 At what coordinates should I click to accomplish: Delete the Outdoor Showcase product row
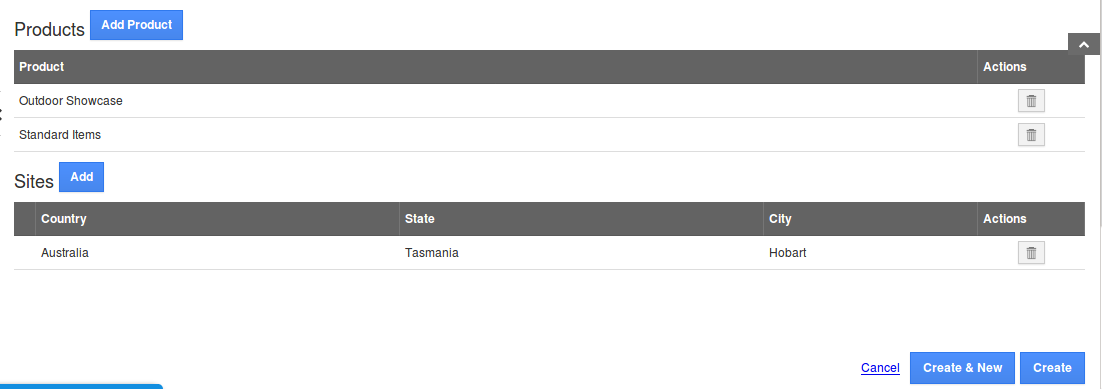point(1031,101)
